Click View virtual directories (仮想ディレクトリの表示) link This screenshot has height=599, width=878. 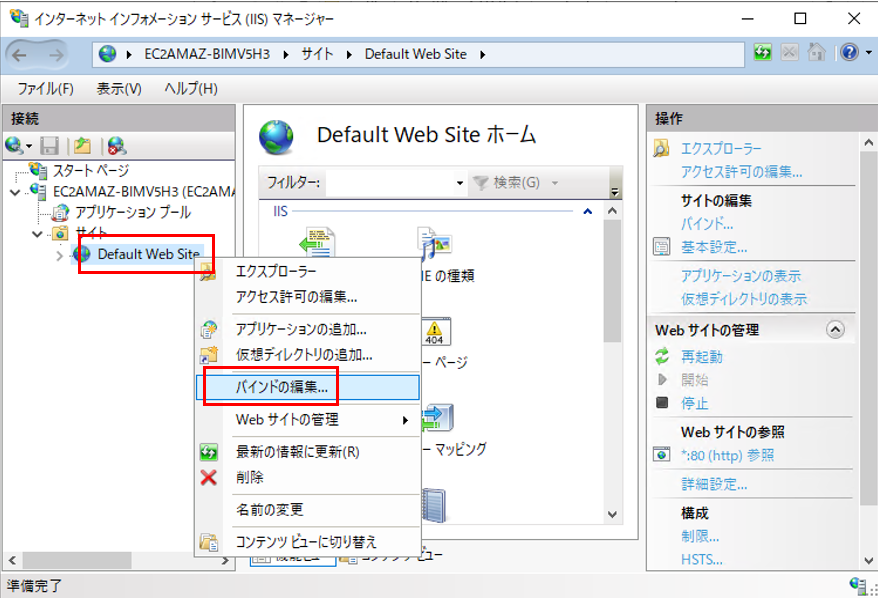744,299
